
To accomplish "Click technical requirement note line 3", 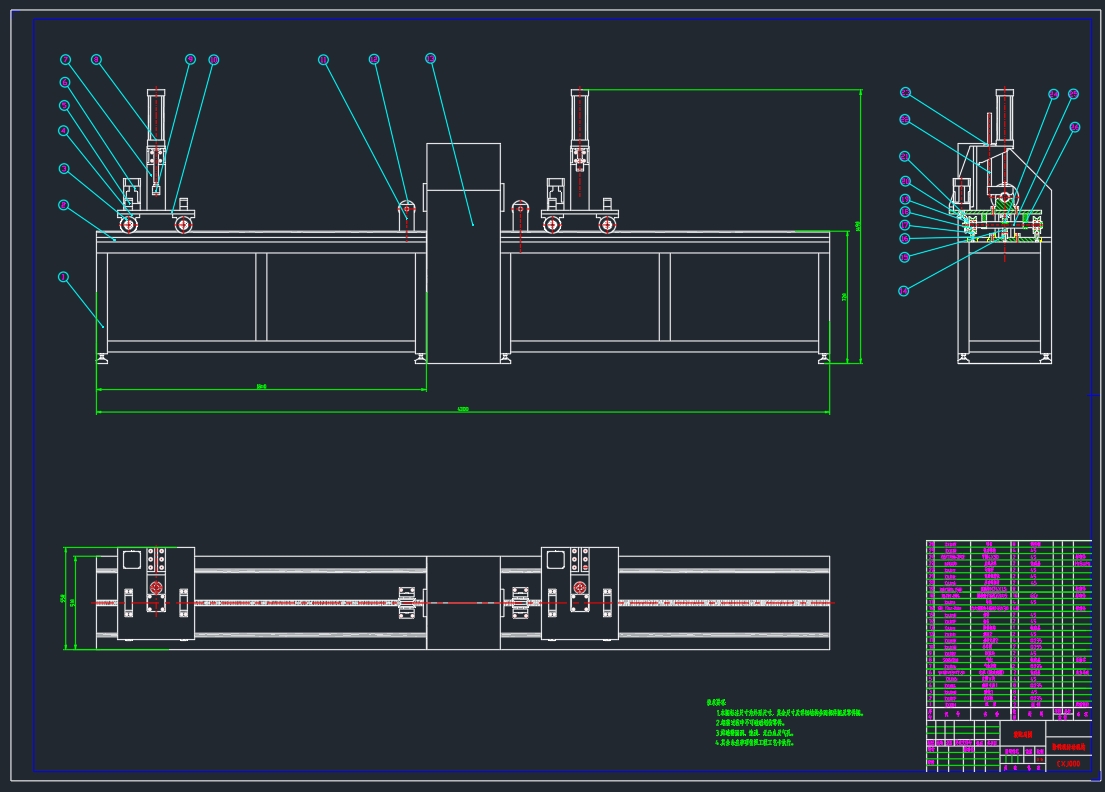I will (755, 733).
